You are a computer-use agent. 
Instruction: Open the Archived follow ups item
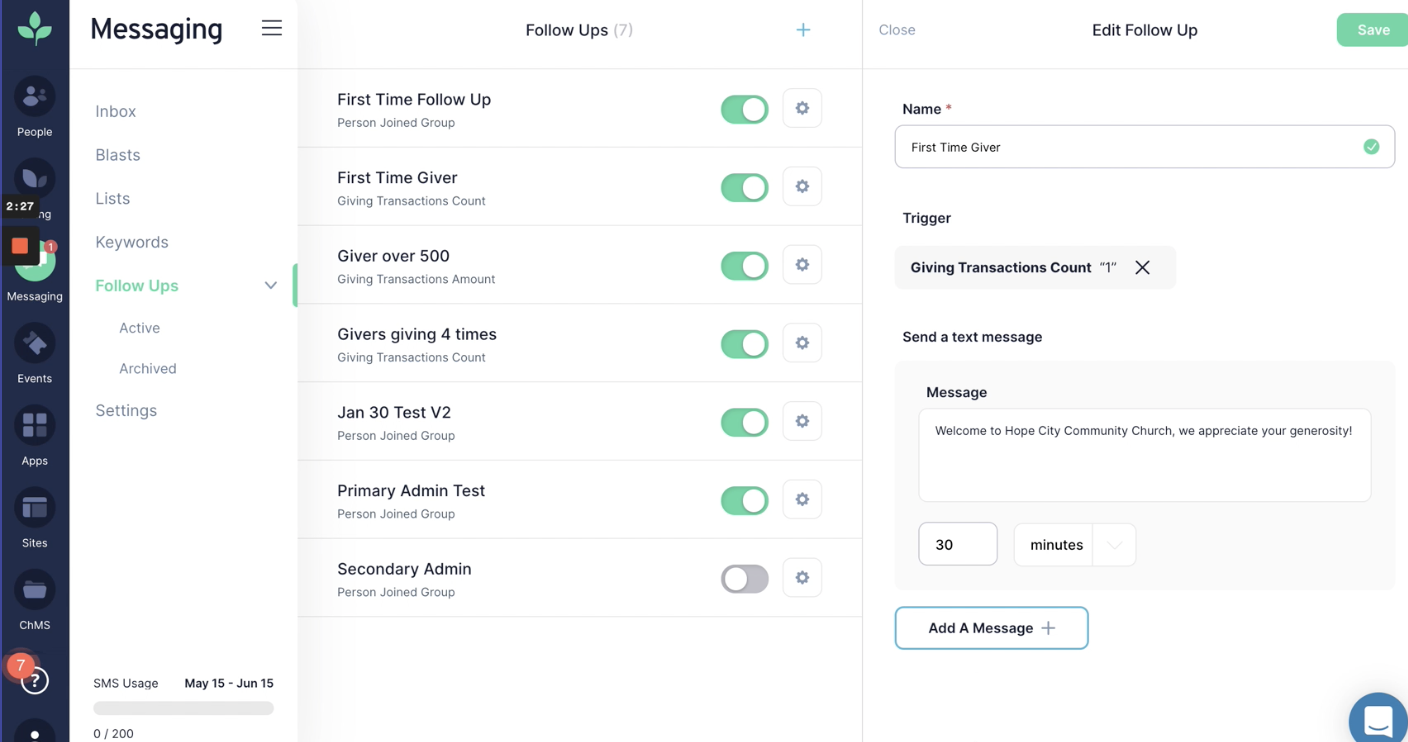pyautogui.click(x=148, y=368)
